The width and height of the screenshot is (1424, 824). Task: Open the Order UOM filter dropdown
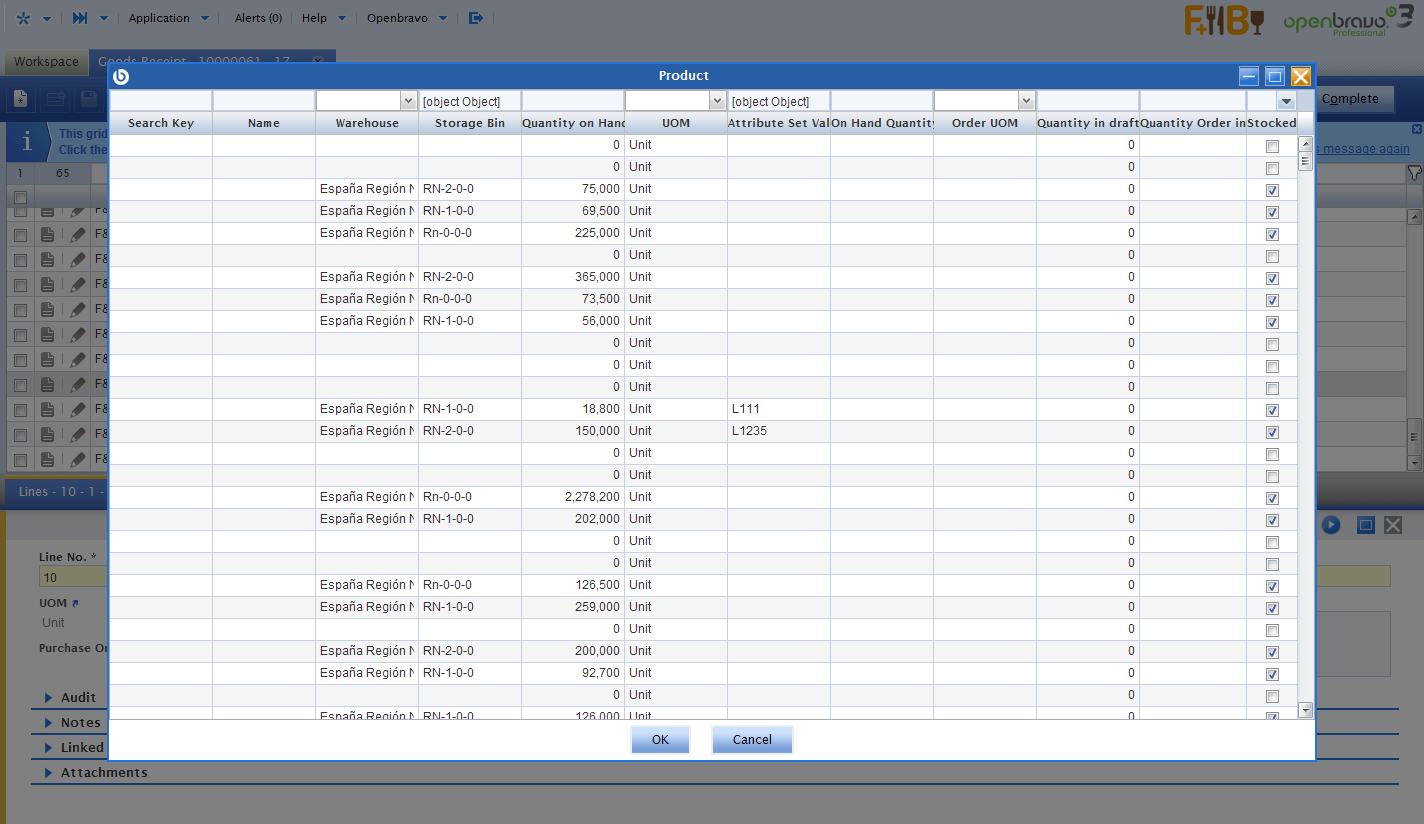pyautogui.click(x=1026, y=101)
